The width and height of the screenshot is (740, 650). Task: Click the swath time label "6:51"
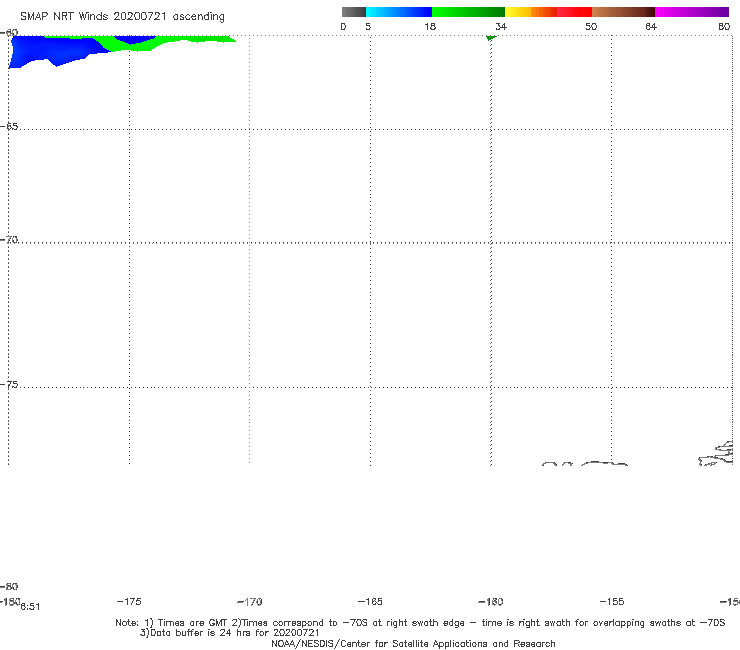[30, 607]
